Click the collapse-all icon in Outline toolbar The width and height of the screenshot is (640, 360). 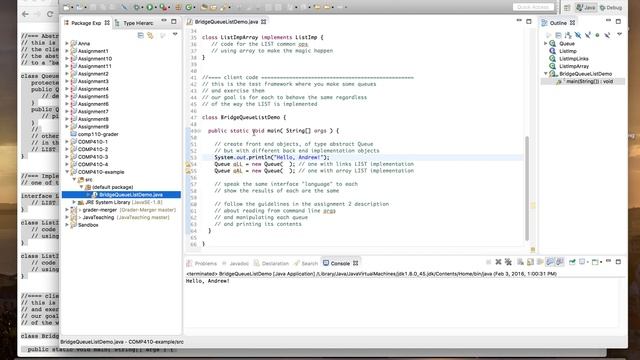coord(558,36)
